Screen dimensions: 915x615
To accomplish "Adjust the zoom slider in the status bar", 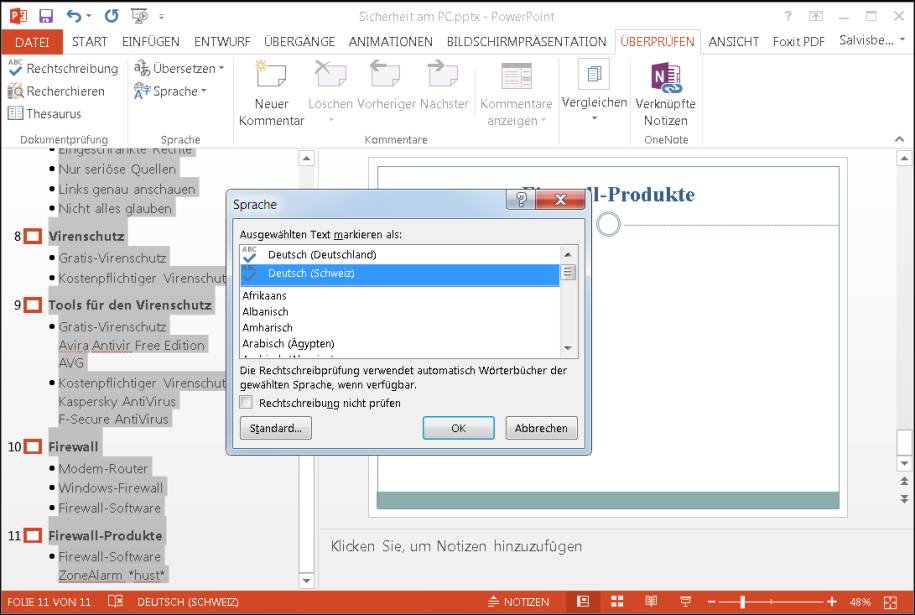I will click(743, 601).
